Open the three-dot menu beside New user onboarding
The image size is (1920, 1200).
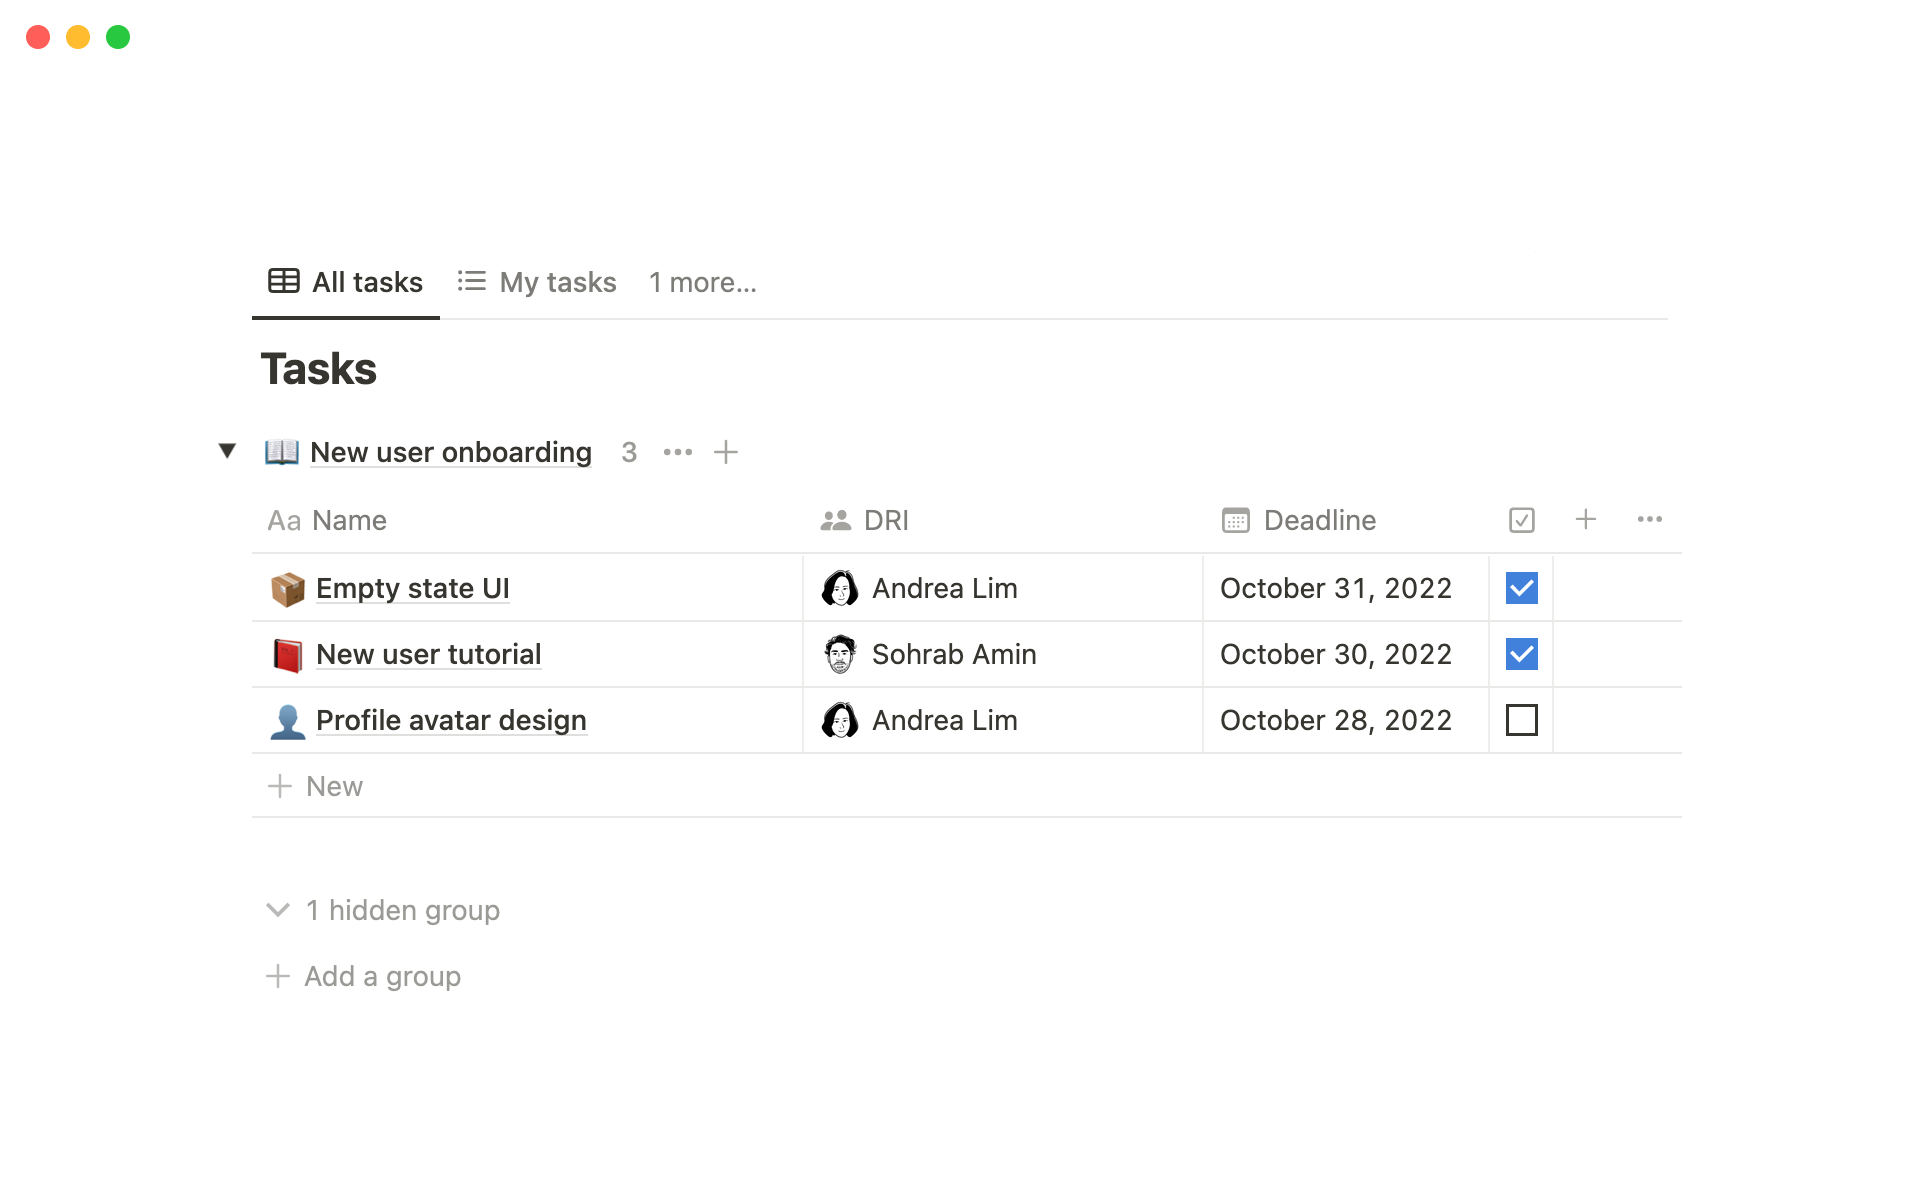(x=678, y=452)
